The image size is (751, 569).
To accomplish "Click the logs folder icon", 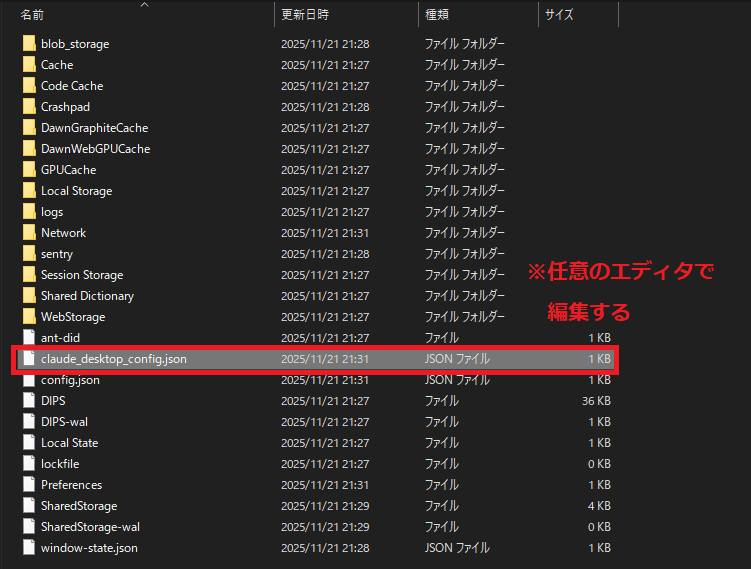I will 29,212.
